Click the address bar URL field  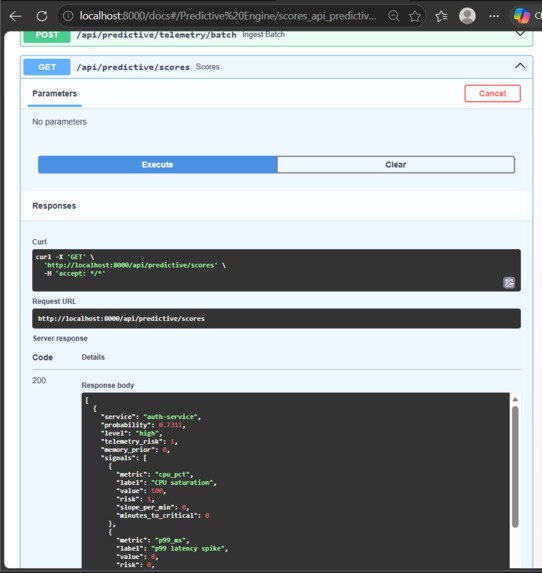coord(228,16)
